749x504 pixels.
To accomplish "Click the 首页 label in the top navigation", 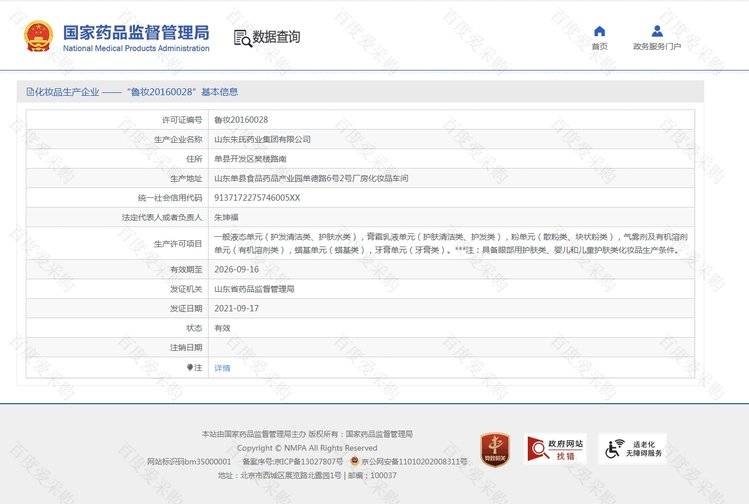I will tap(599, 46).
